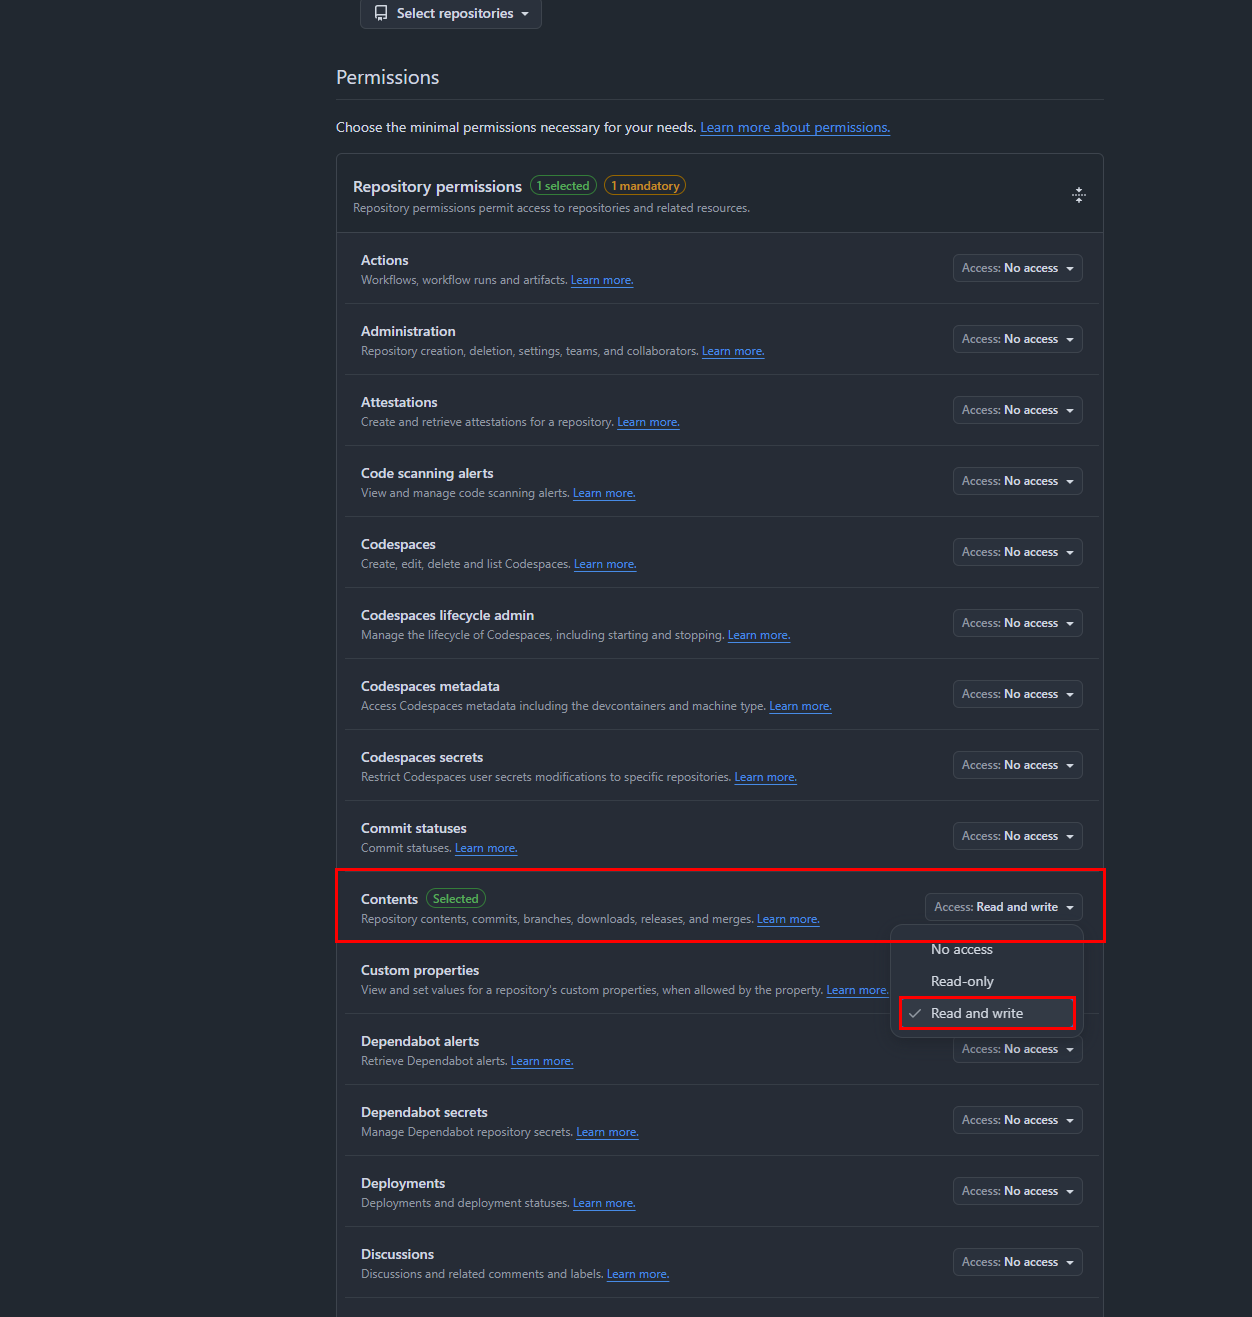Choose Read-only for Contents permission
The height and width of the screenshot is (1317, 1252).
(x=961, y=981)
